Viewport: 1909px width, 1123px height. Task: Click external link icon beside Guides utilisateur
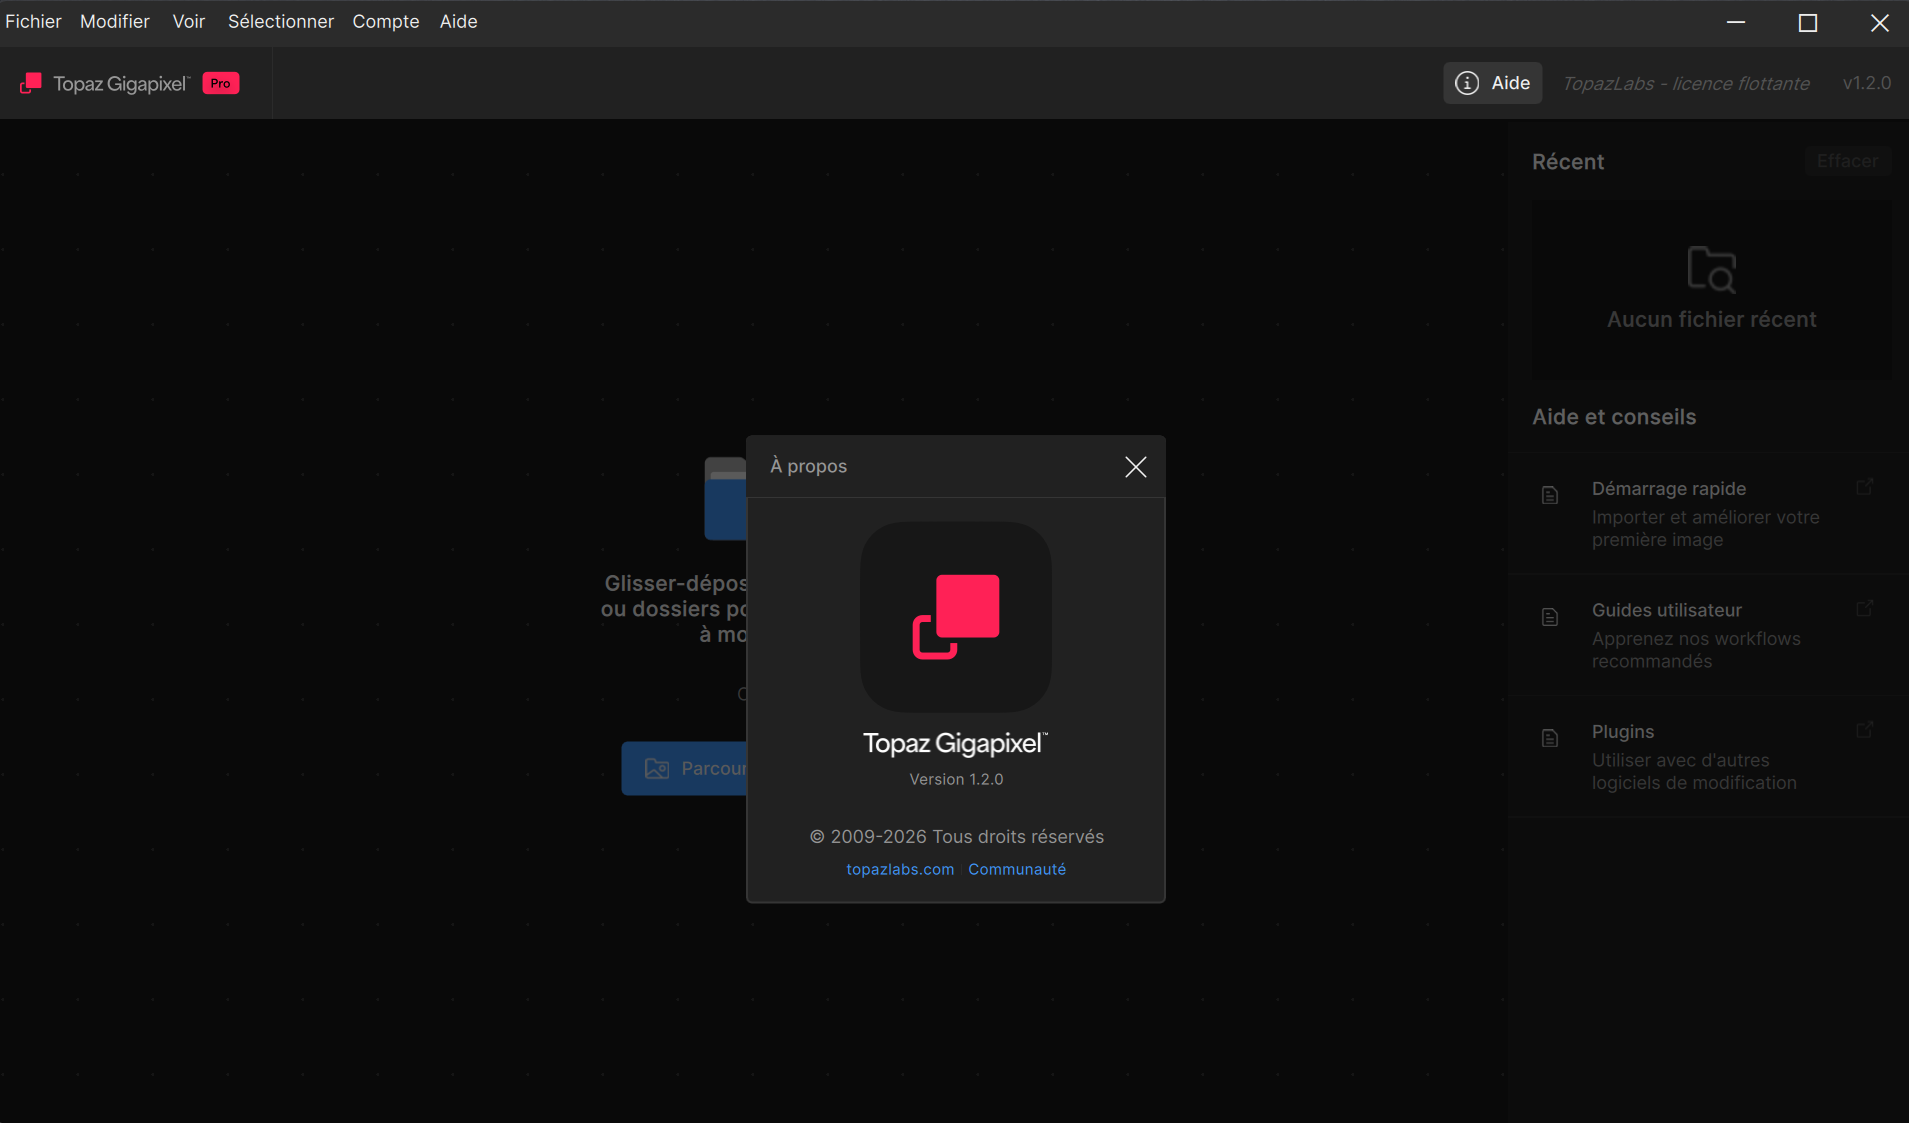1865,608
